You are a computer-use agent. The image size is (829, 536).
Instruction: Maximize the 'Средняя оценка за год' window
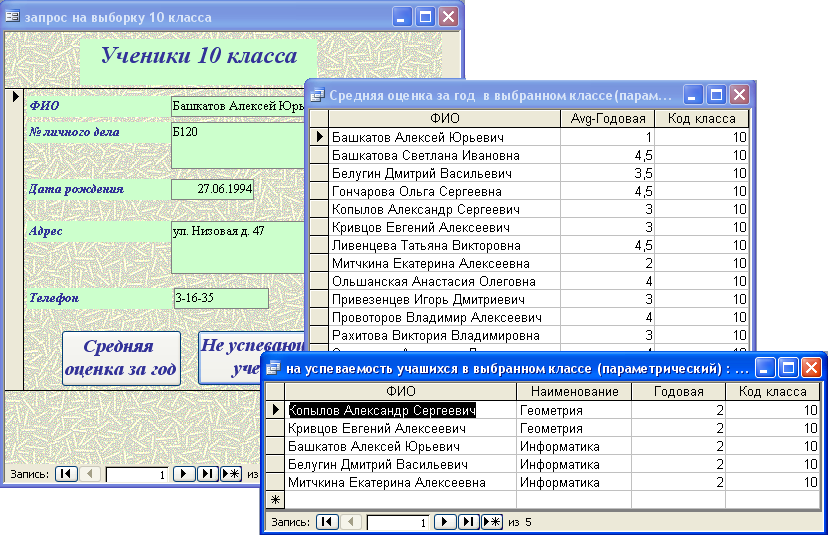tap(716, 95)
